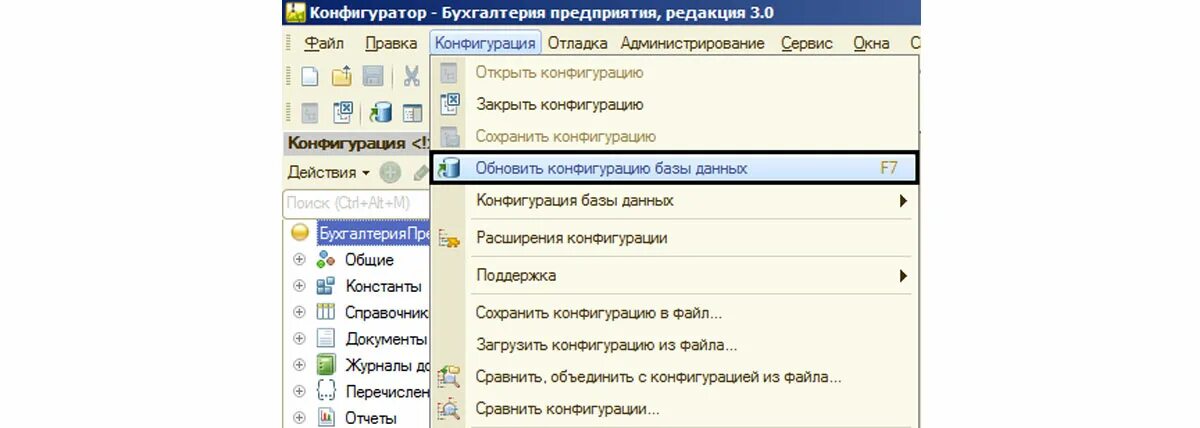The image size is (1200, 428).
Task: Expand the Справочники tree node
Action: pos(299,312)
